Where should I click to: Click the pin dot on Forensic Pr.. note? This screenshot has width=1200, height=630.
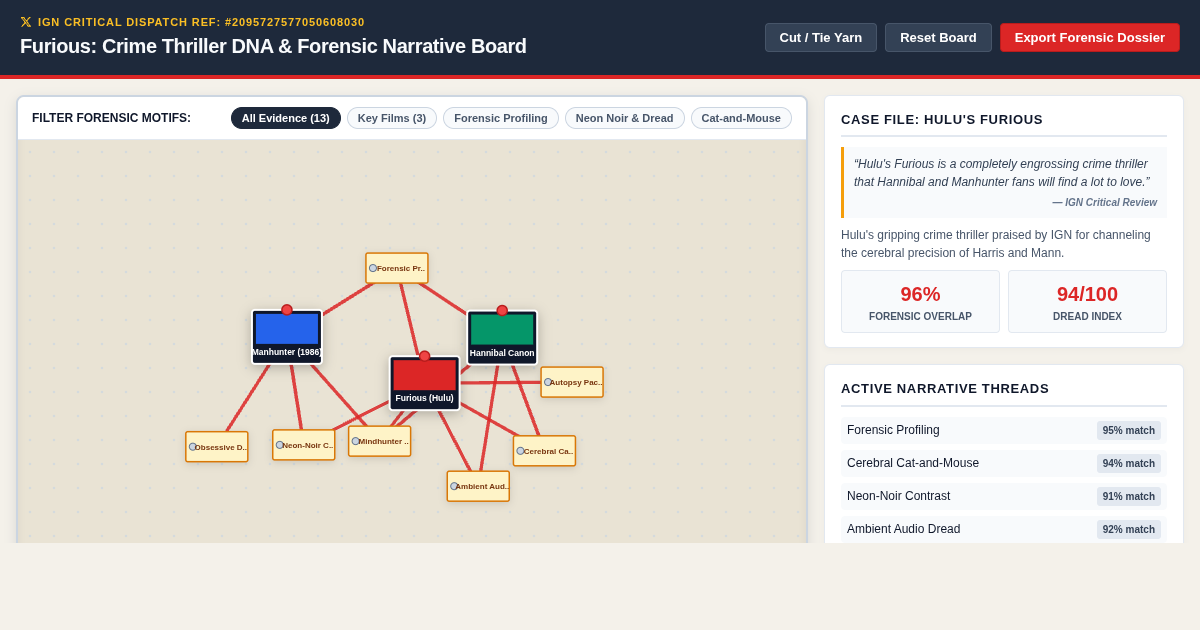pos(373,268)
